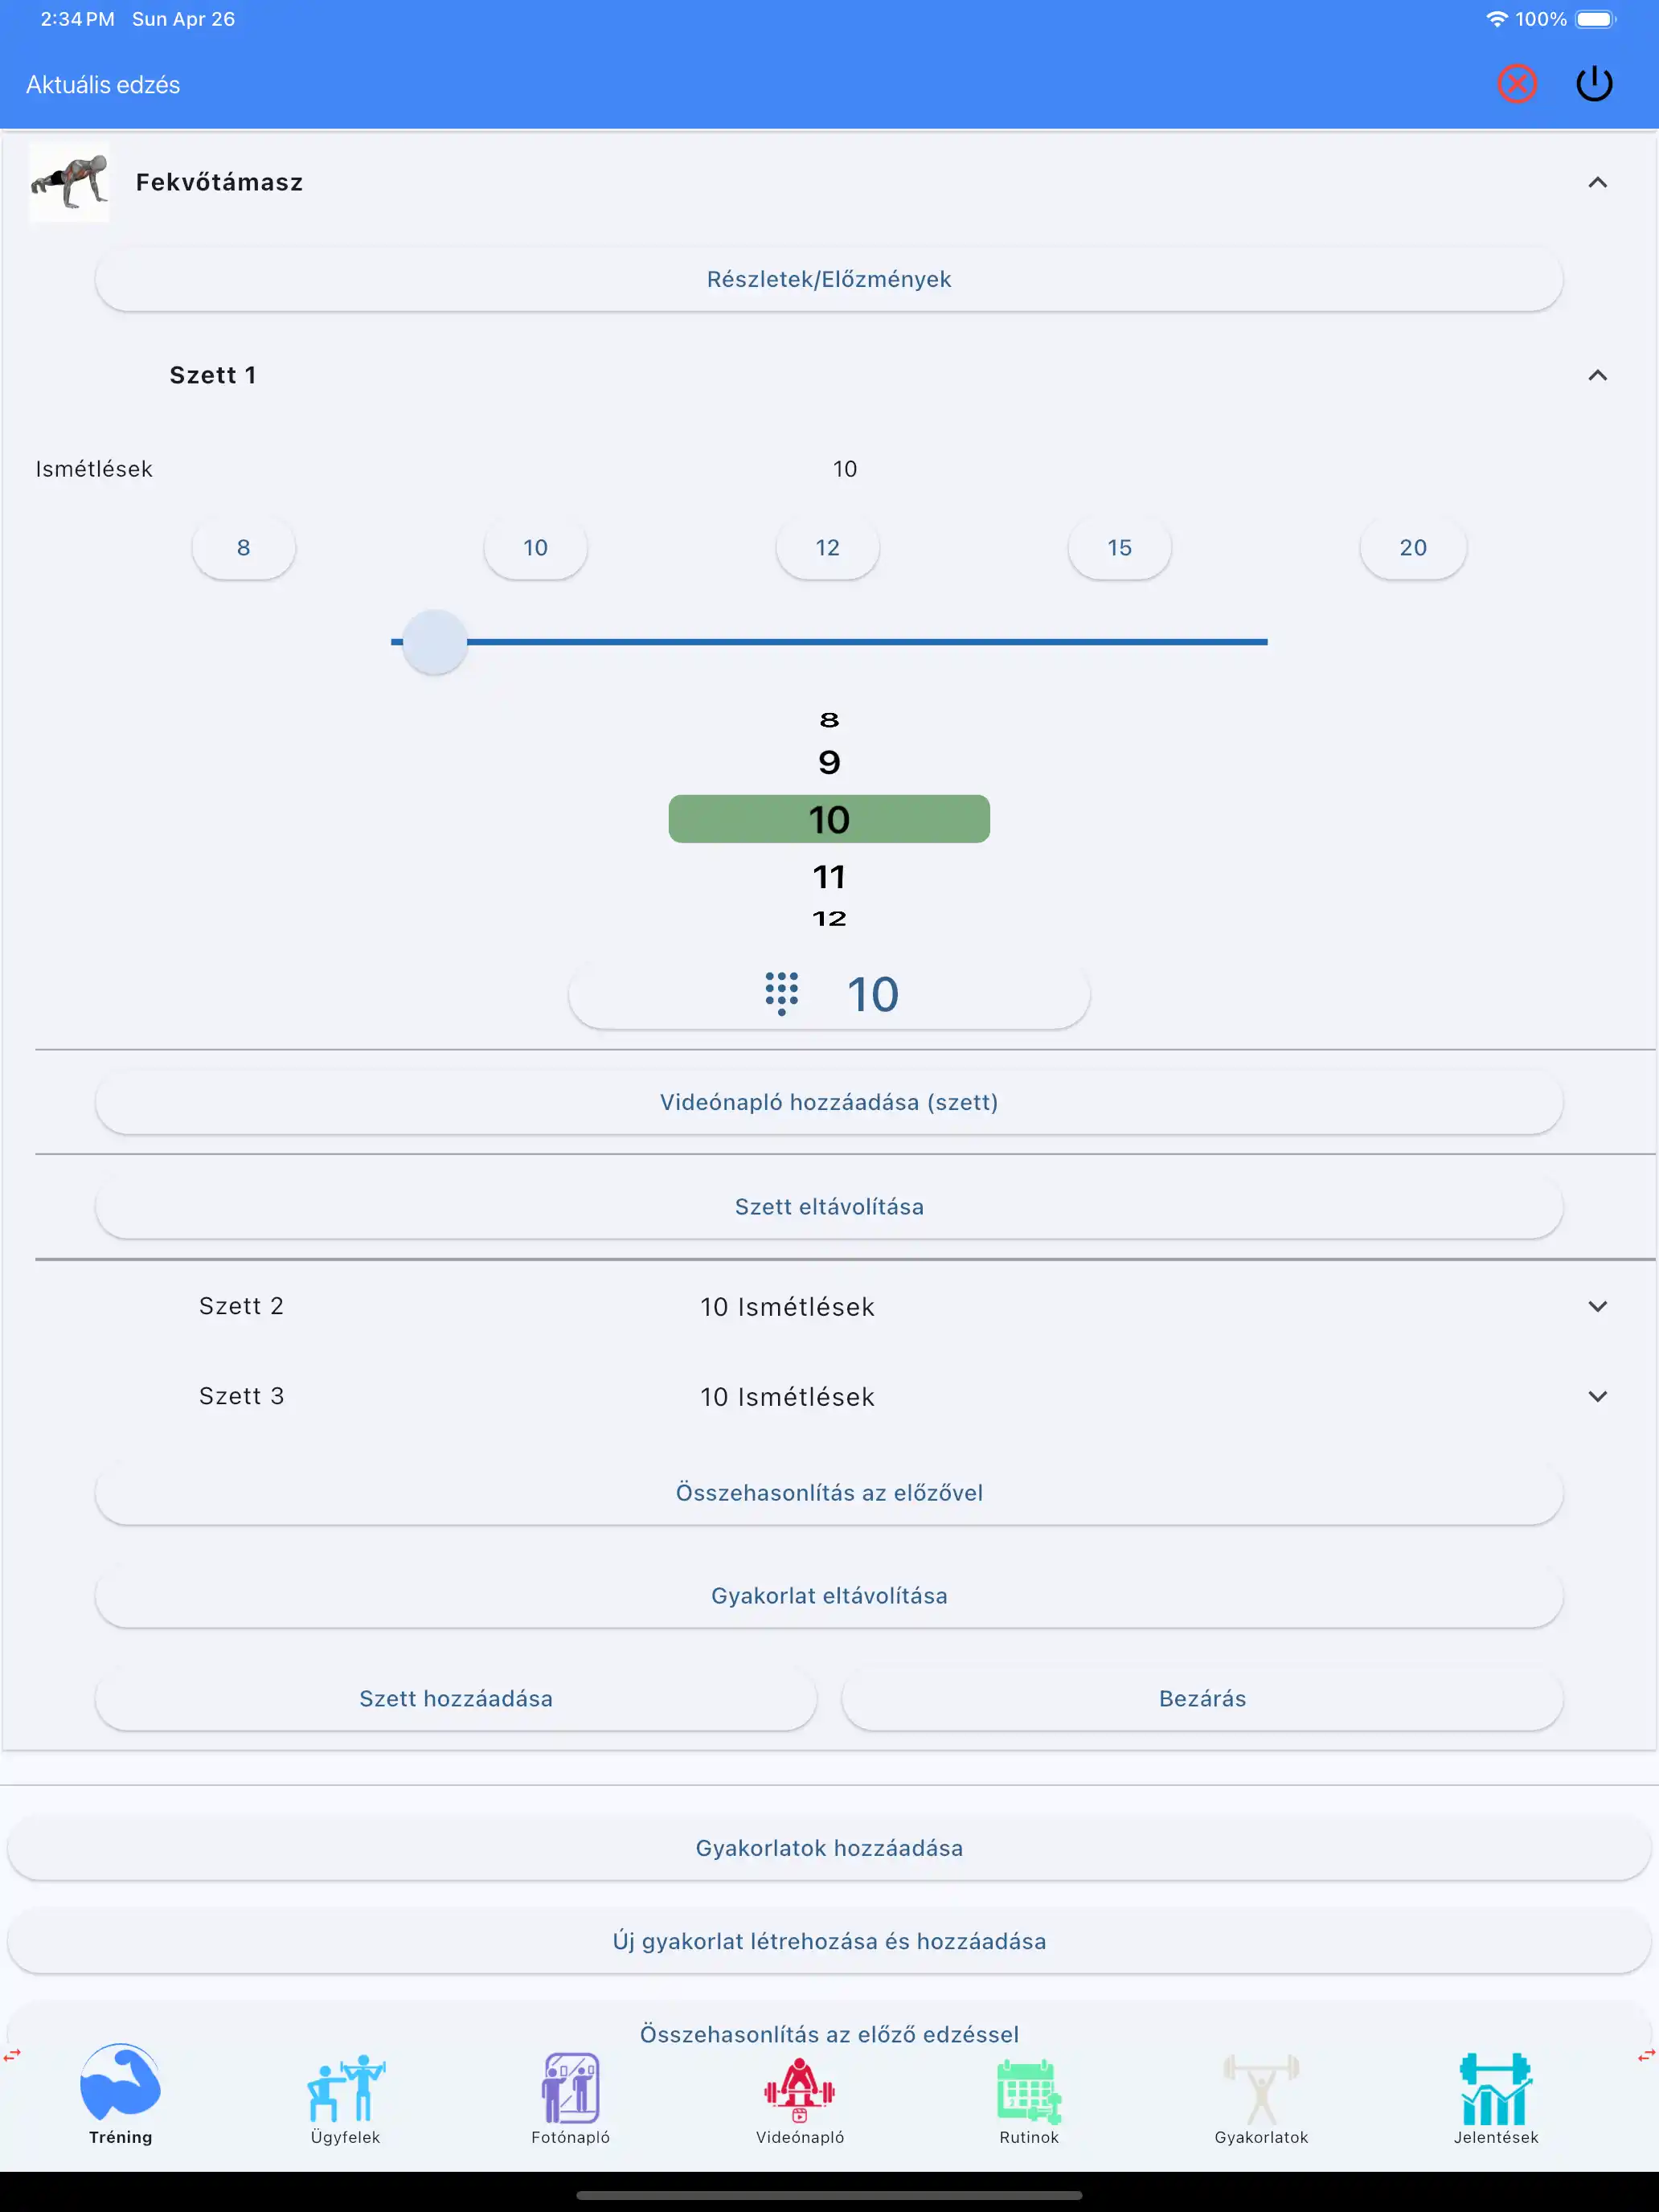Open the Tréning tab icon

pyautogui.click(x=120, y=2085)
